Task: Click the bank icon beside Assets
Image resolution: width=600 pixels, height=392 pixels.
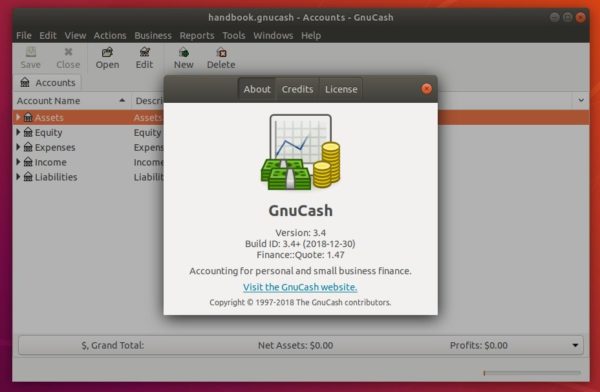Action: coord(28,117)
